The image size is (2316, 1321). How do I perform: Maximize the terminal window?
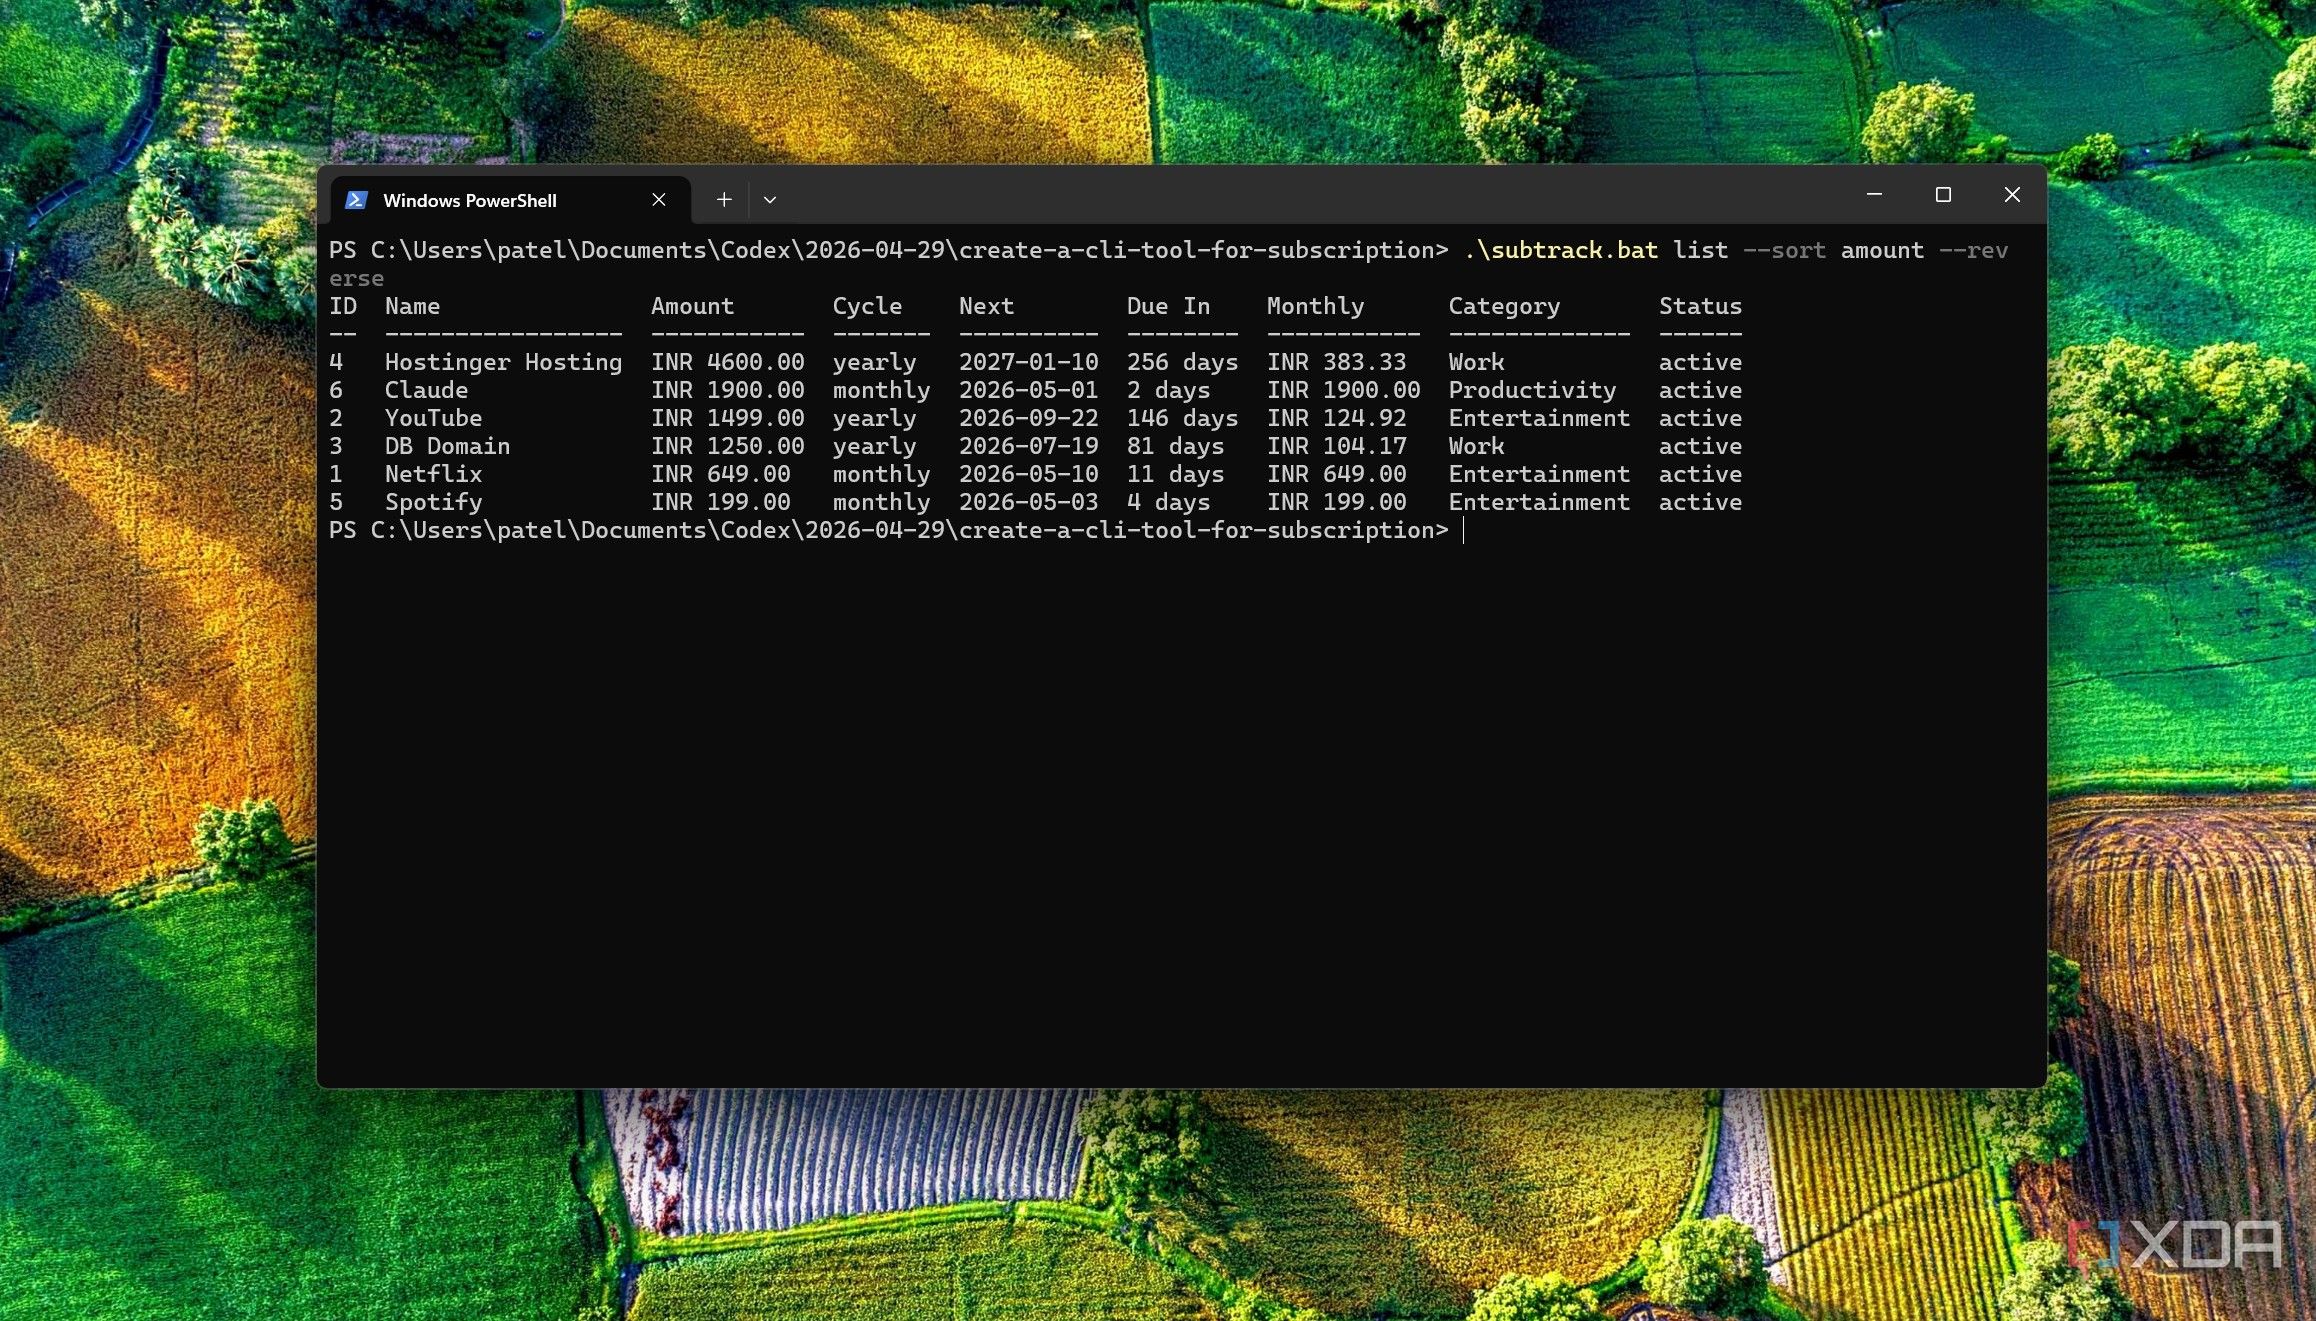pyautogui.click(x=1943, y=195)
